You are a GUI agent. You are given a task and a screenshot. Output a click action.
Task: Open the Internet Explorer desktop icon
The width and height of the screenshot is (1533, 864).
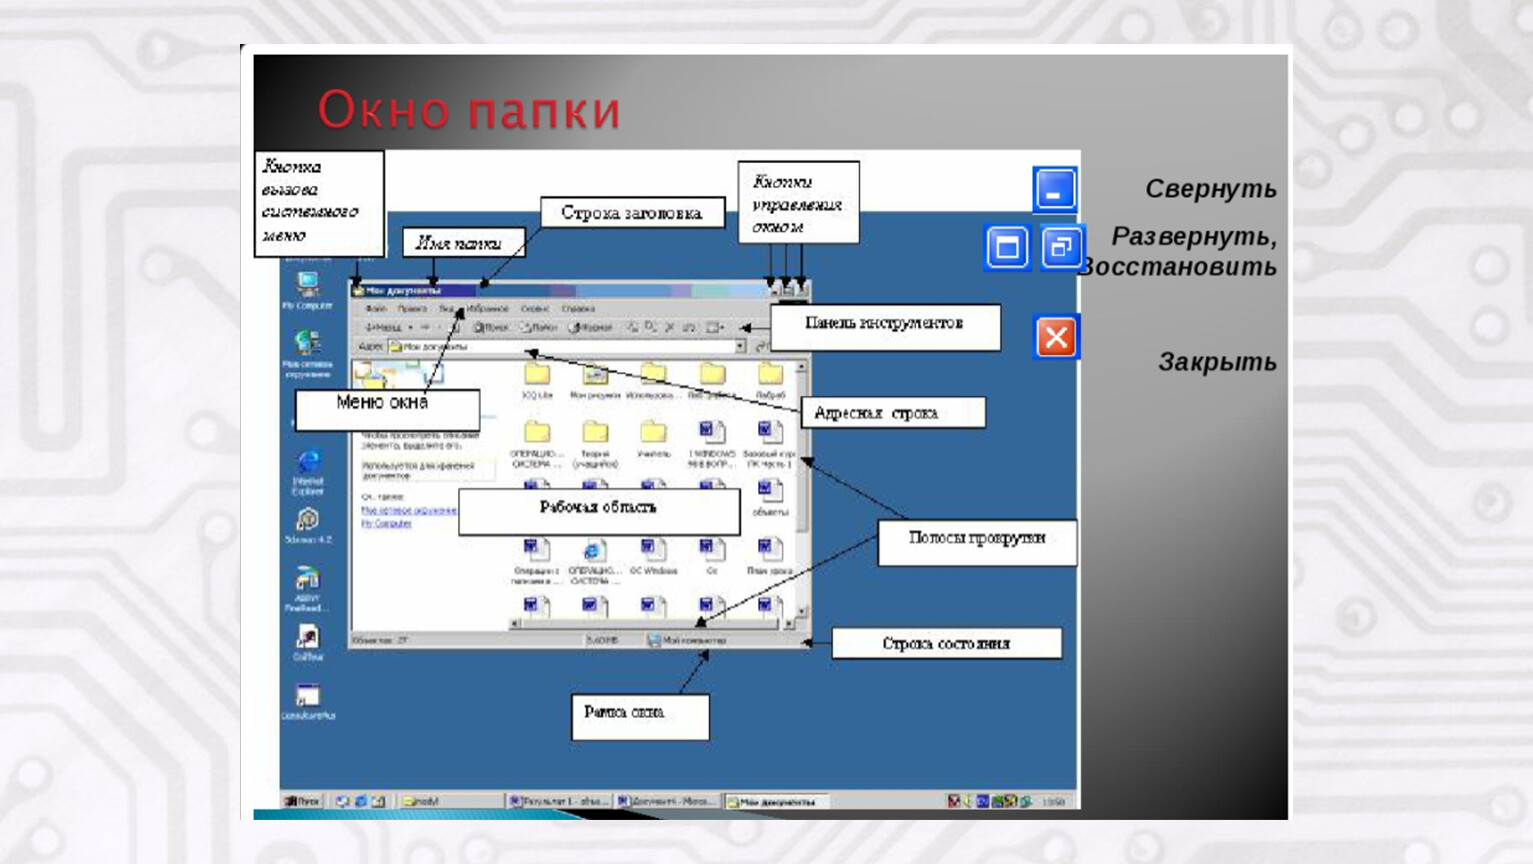point(308,462)
